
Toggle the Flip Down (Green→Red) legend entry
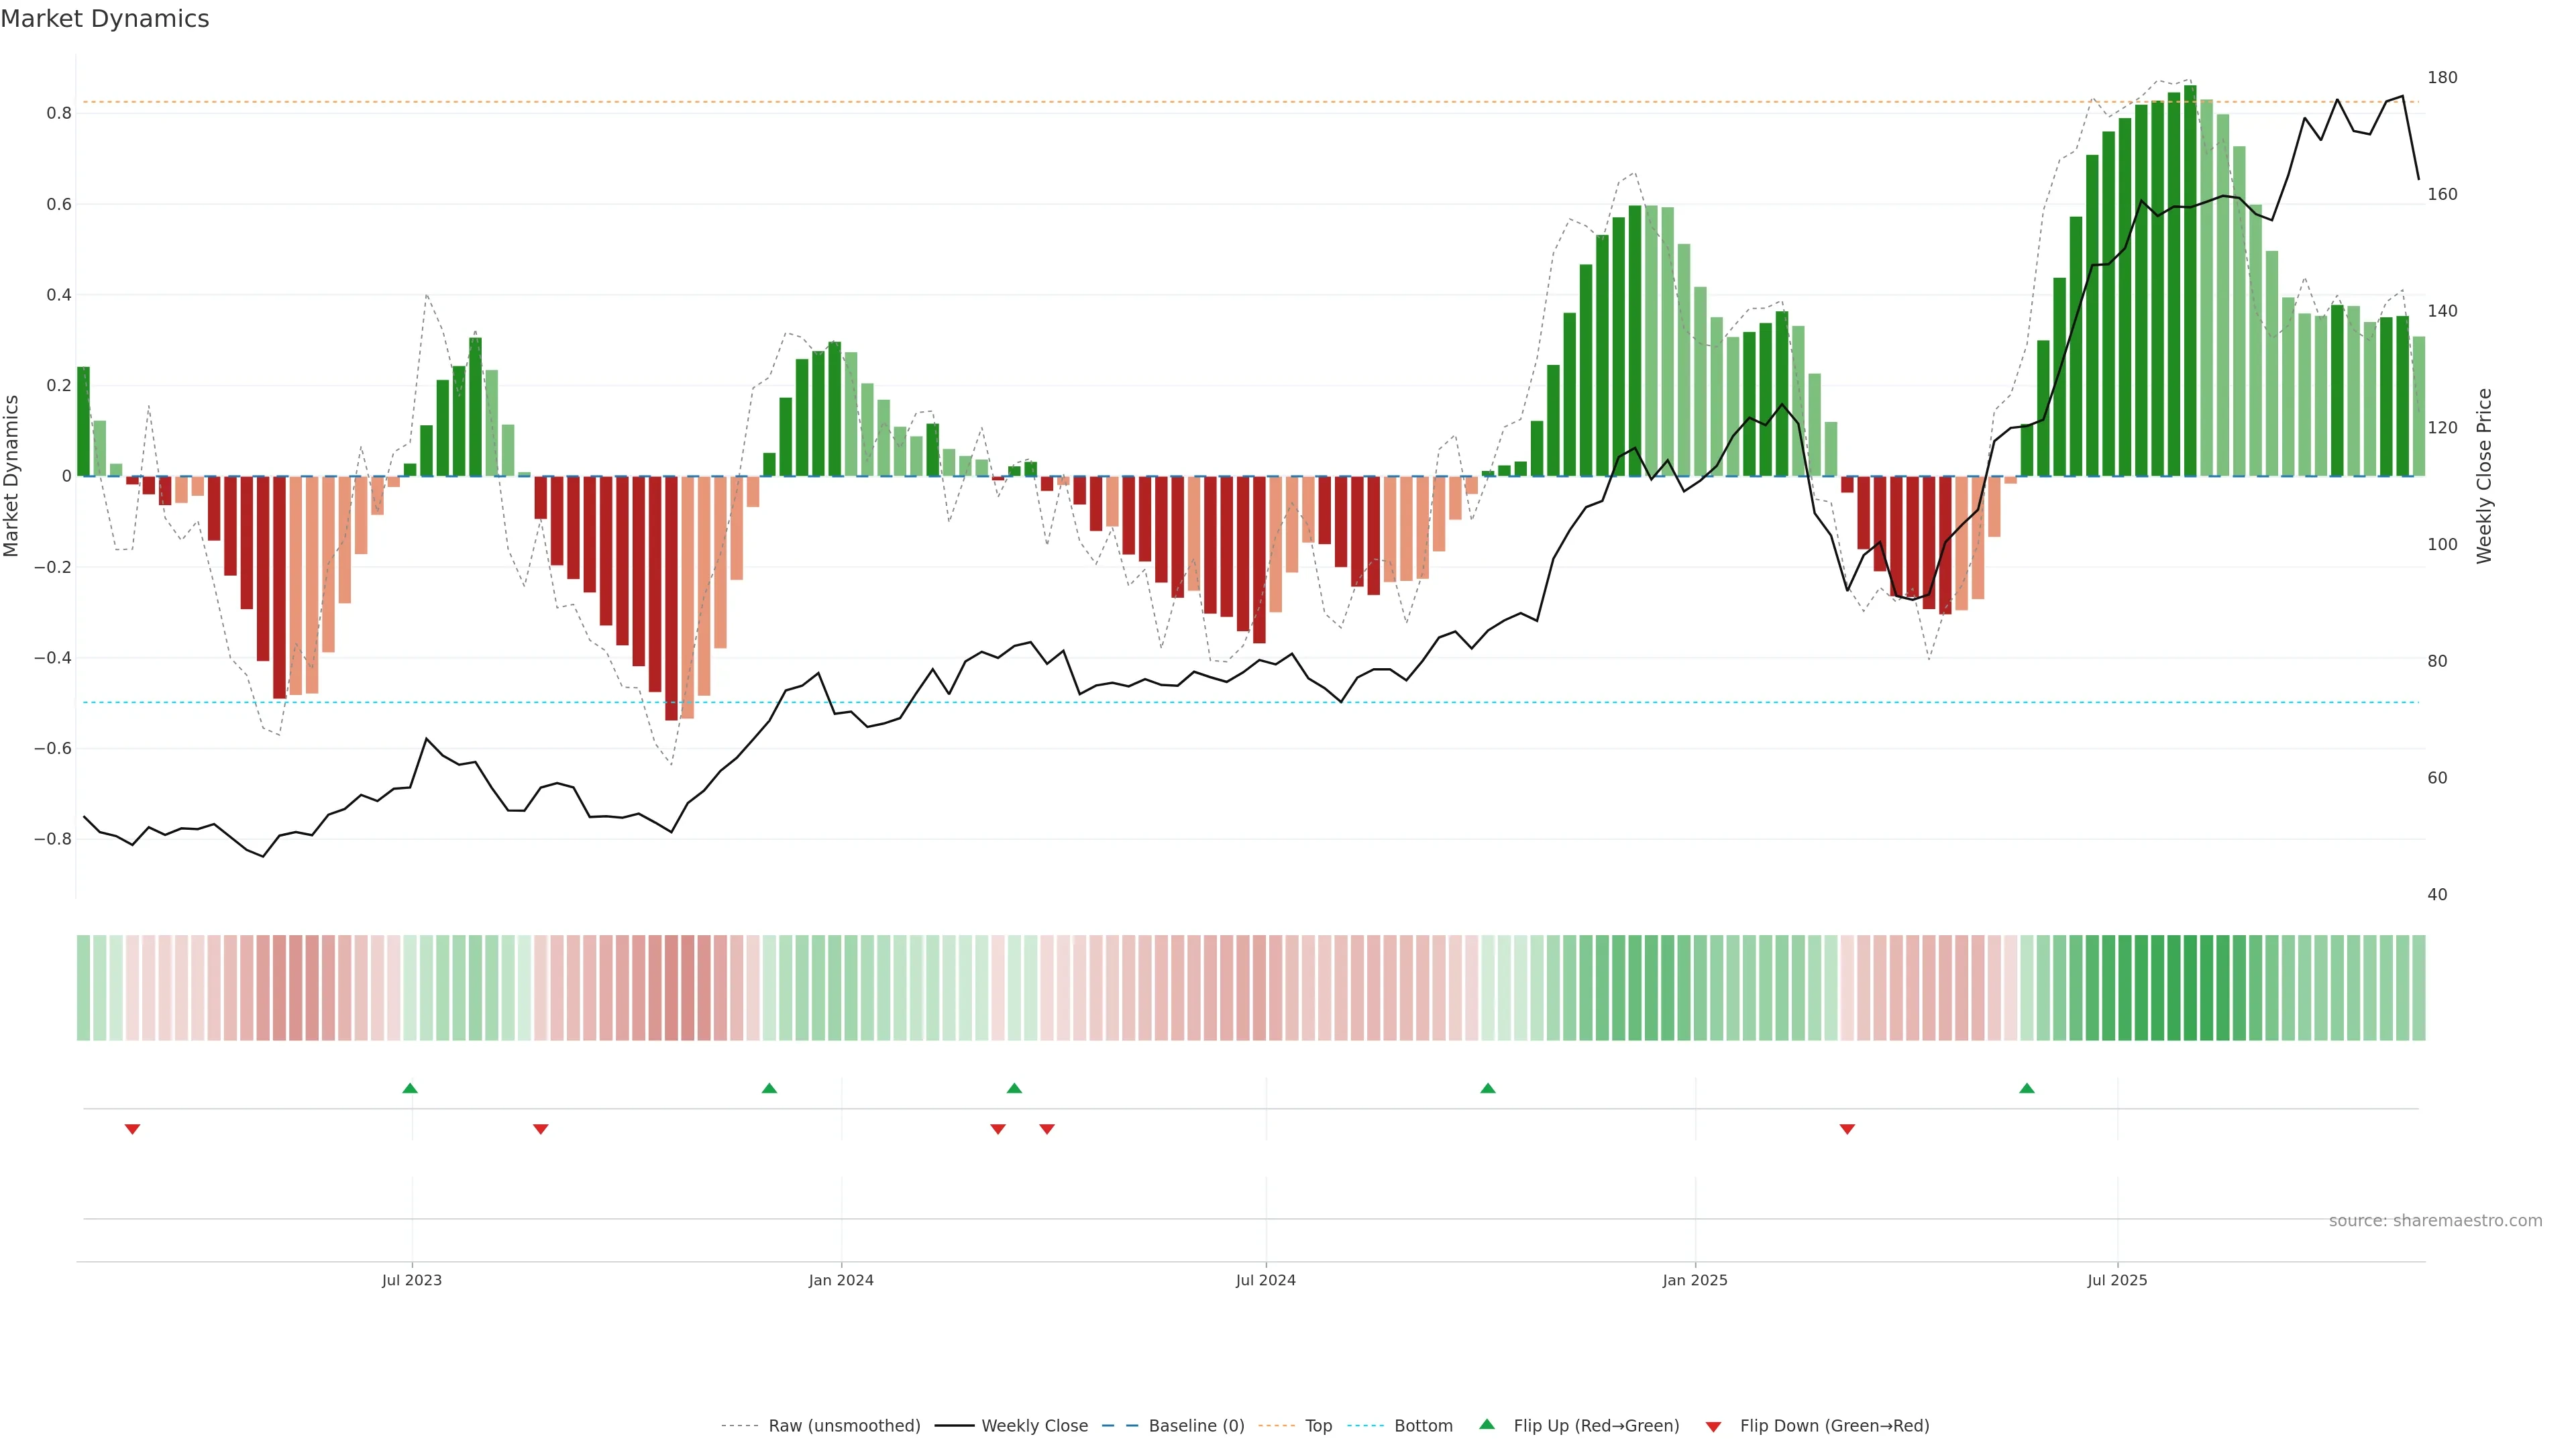tap(1834, 1426)
